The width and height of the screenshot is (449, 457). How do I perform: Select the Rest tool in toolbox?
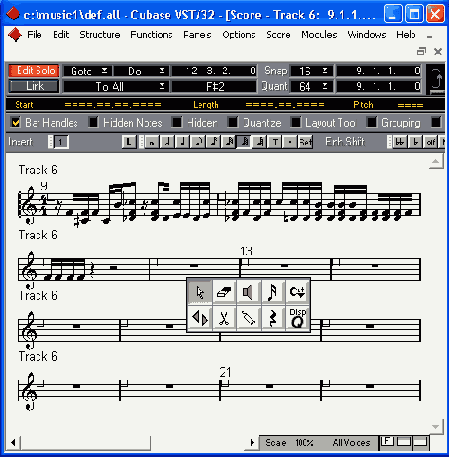click(x=273, y=318)
